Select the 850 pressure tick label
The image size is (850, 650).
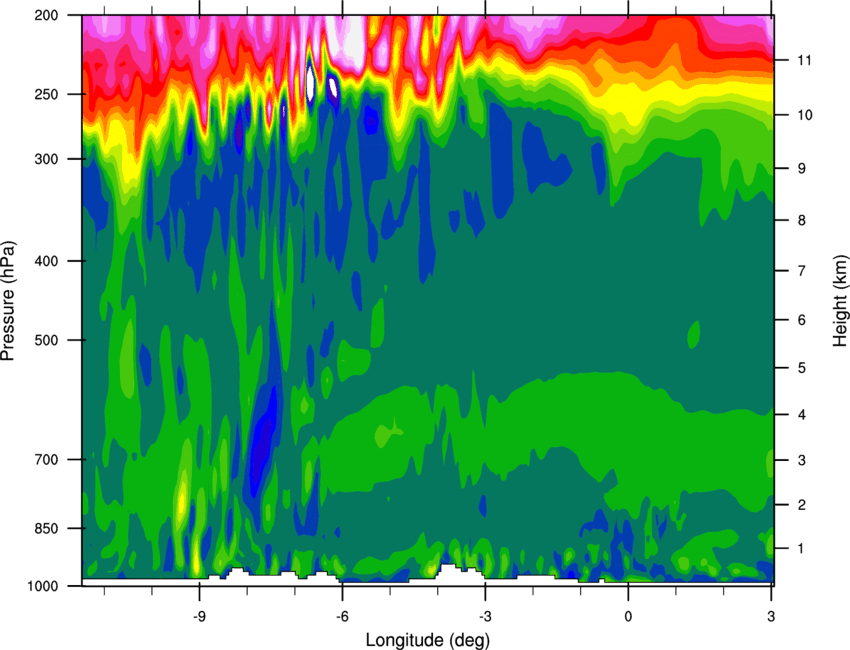[x=47, y=528]
